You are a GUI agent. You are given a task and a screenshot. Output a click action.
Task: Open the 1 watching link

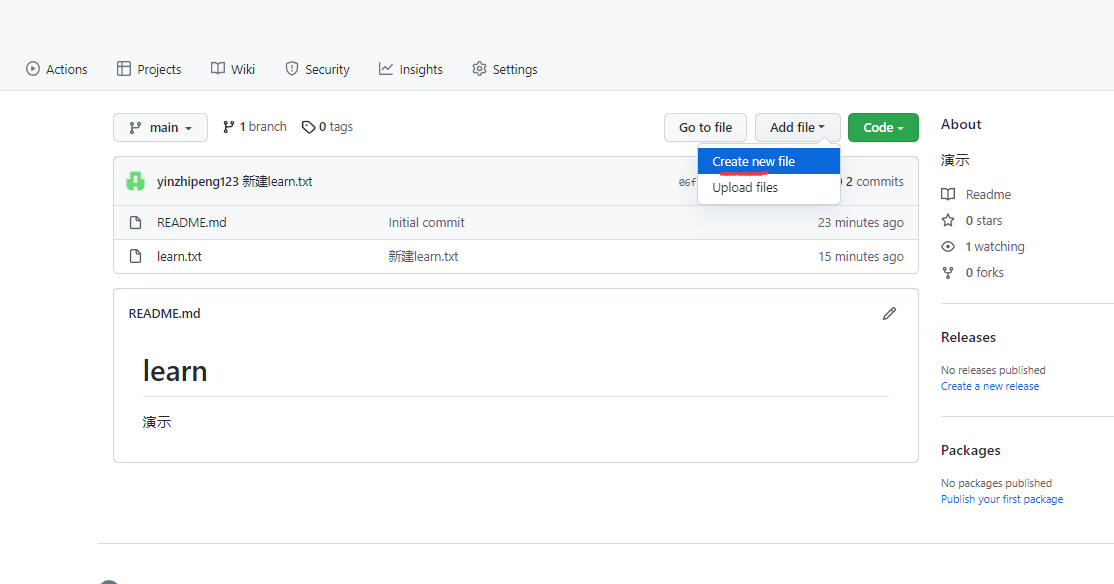pos(995,247)
